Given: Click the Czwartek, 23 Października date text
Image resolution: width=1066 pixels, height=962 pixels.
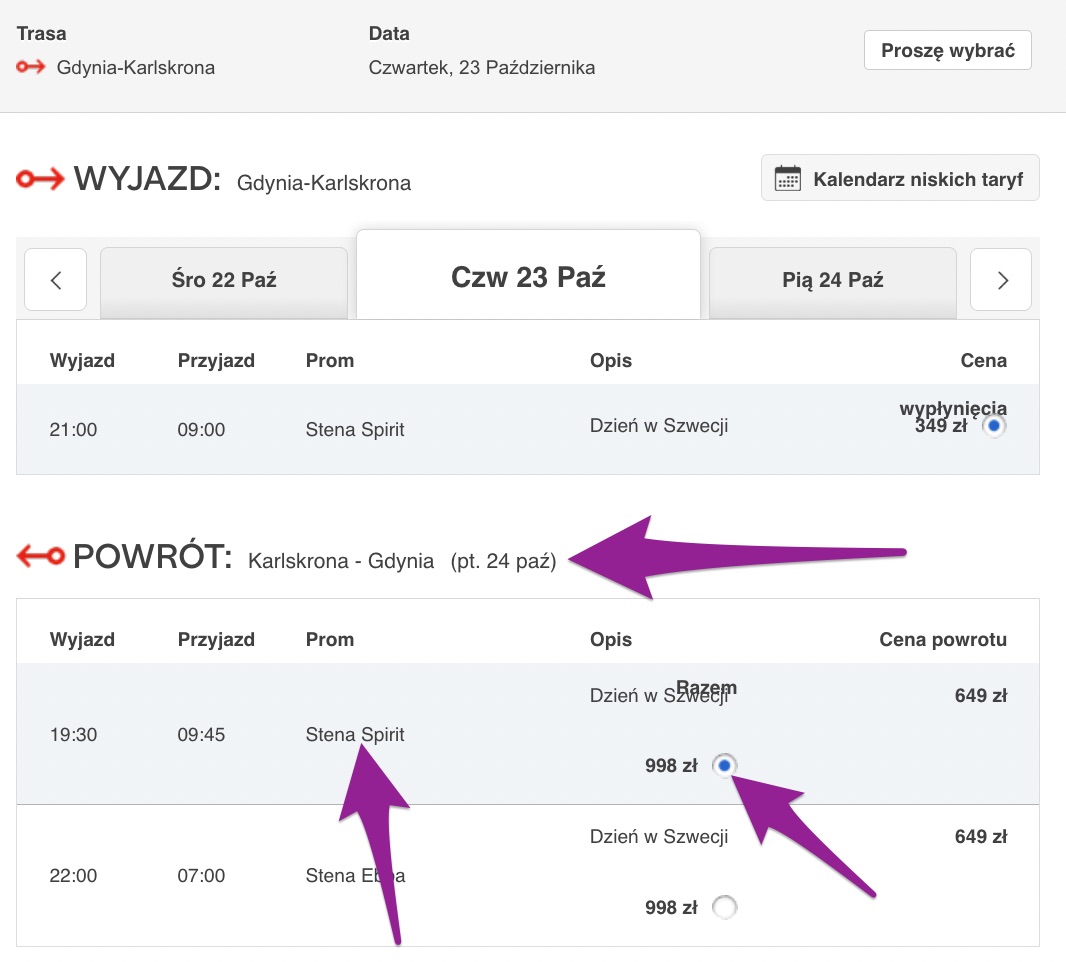Looking at the screenshot, I should pos(482,68).
